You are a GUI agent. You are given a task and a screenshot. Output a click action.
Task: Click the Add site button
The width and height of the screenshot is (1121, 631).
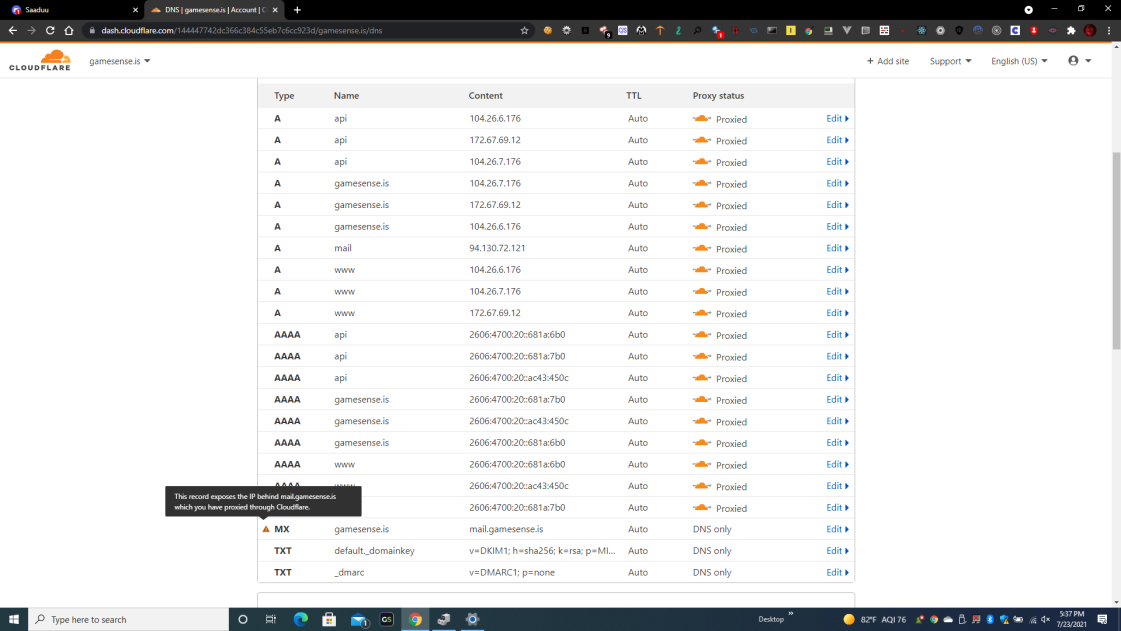click(x=887, y=60)
